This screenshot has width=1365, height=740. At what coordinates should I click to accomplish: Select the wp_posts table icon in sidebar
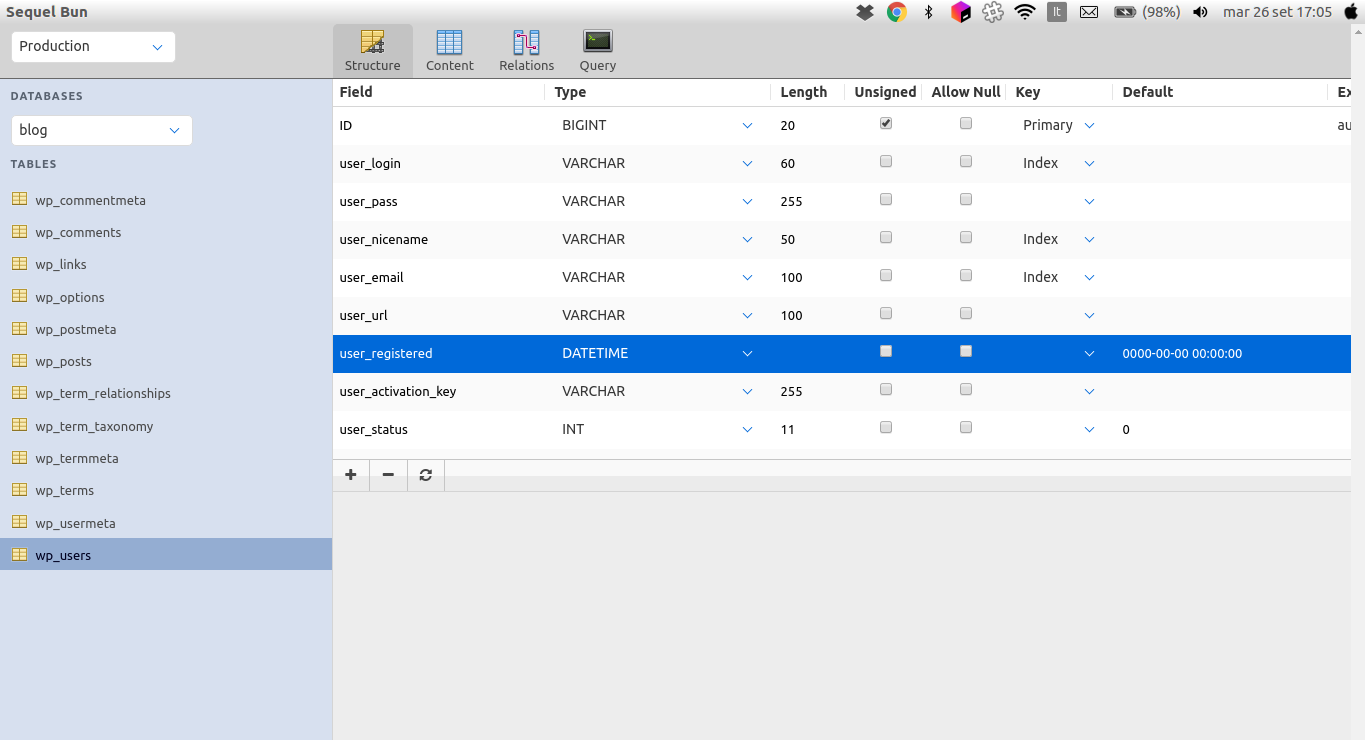click(19, 361)
